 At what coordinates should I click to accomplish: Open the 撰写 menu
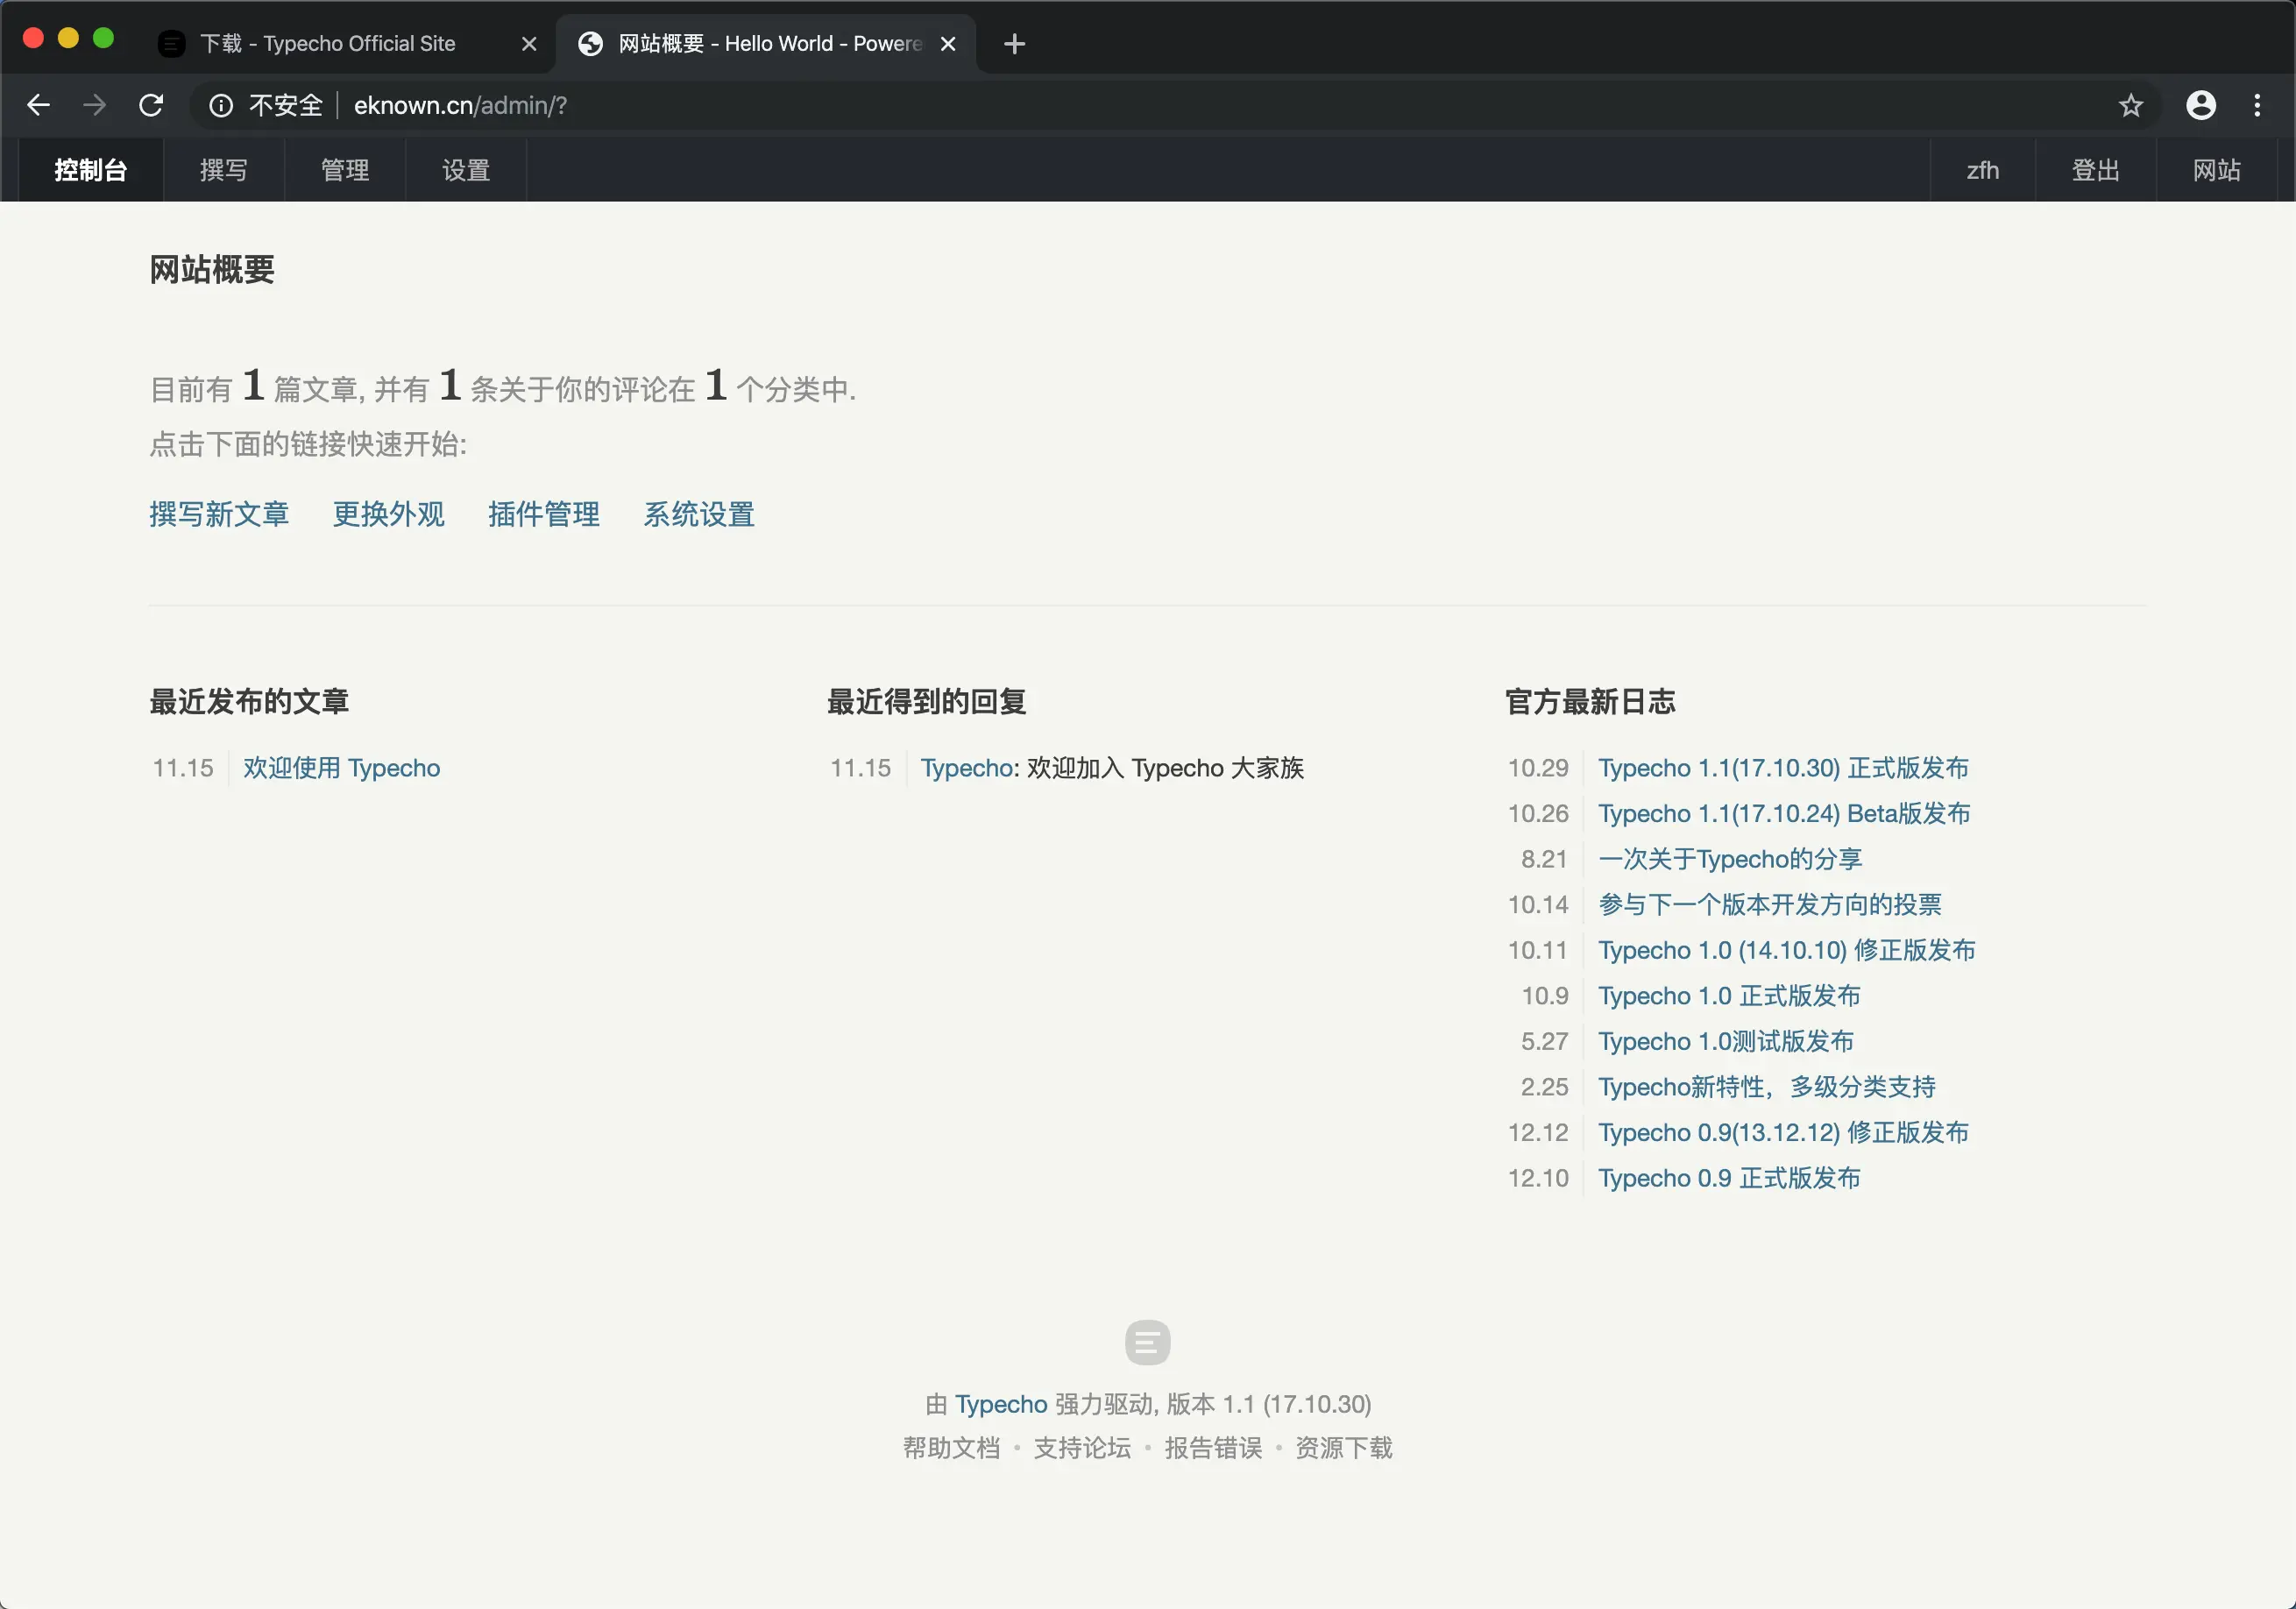point(223,170)
